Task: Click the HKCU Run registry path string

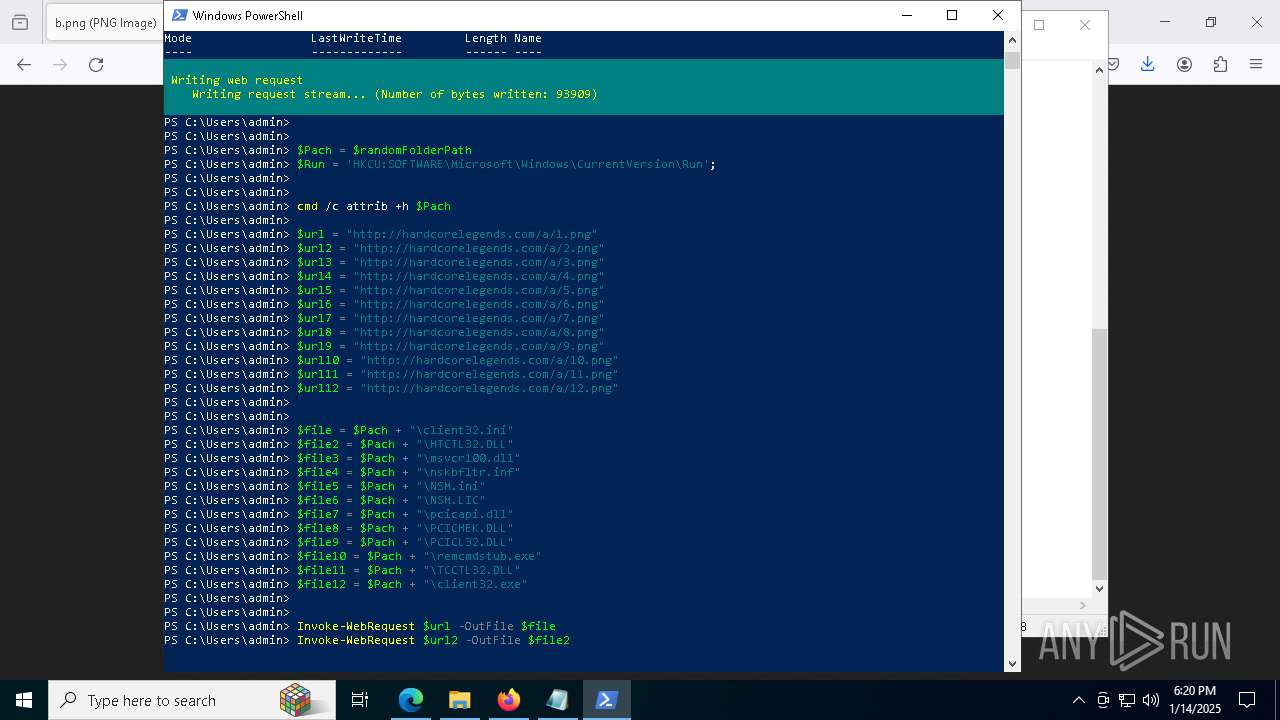Action: [528, 164]
